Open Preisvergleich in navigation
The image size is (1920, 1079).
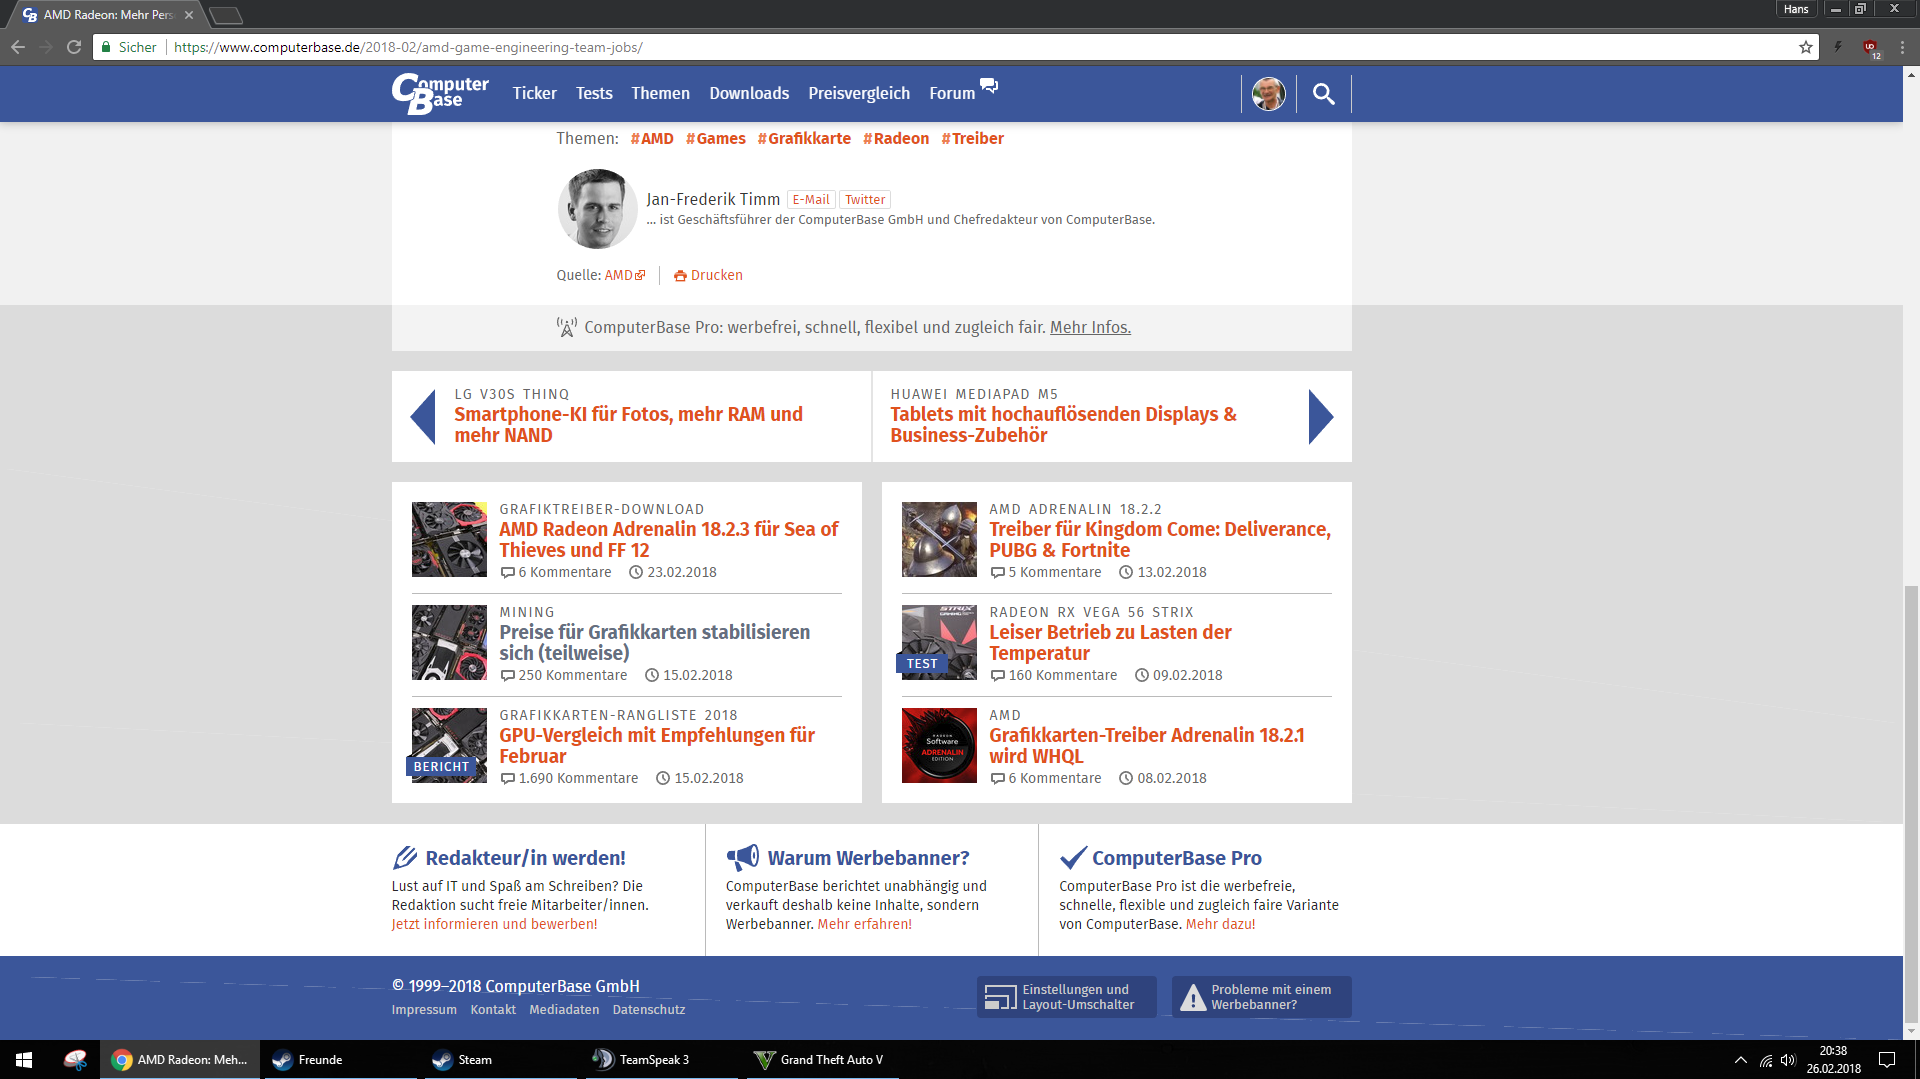859,93
